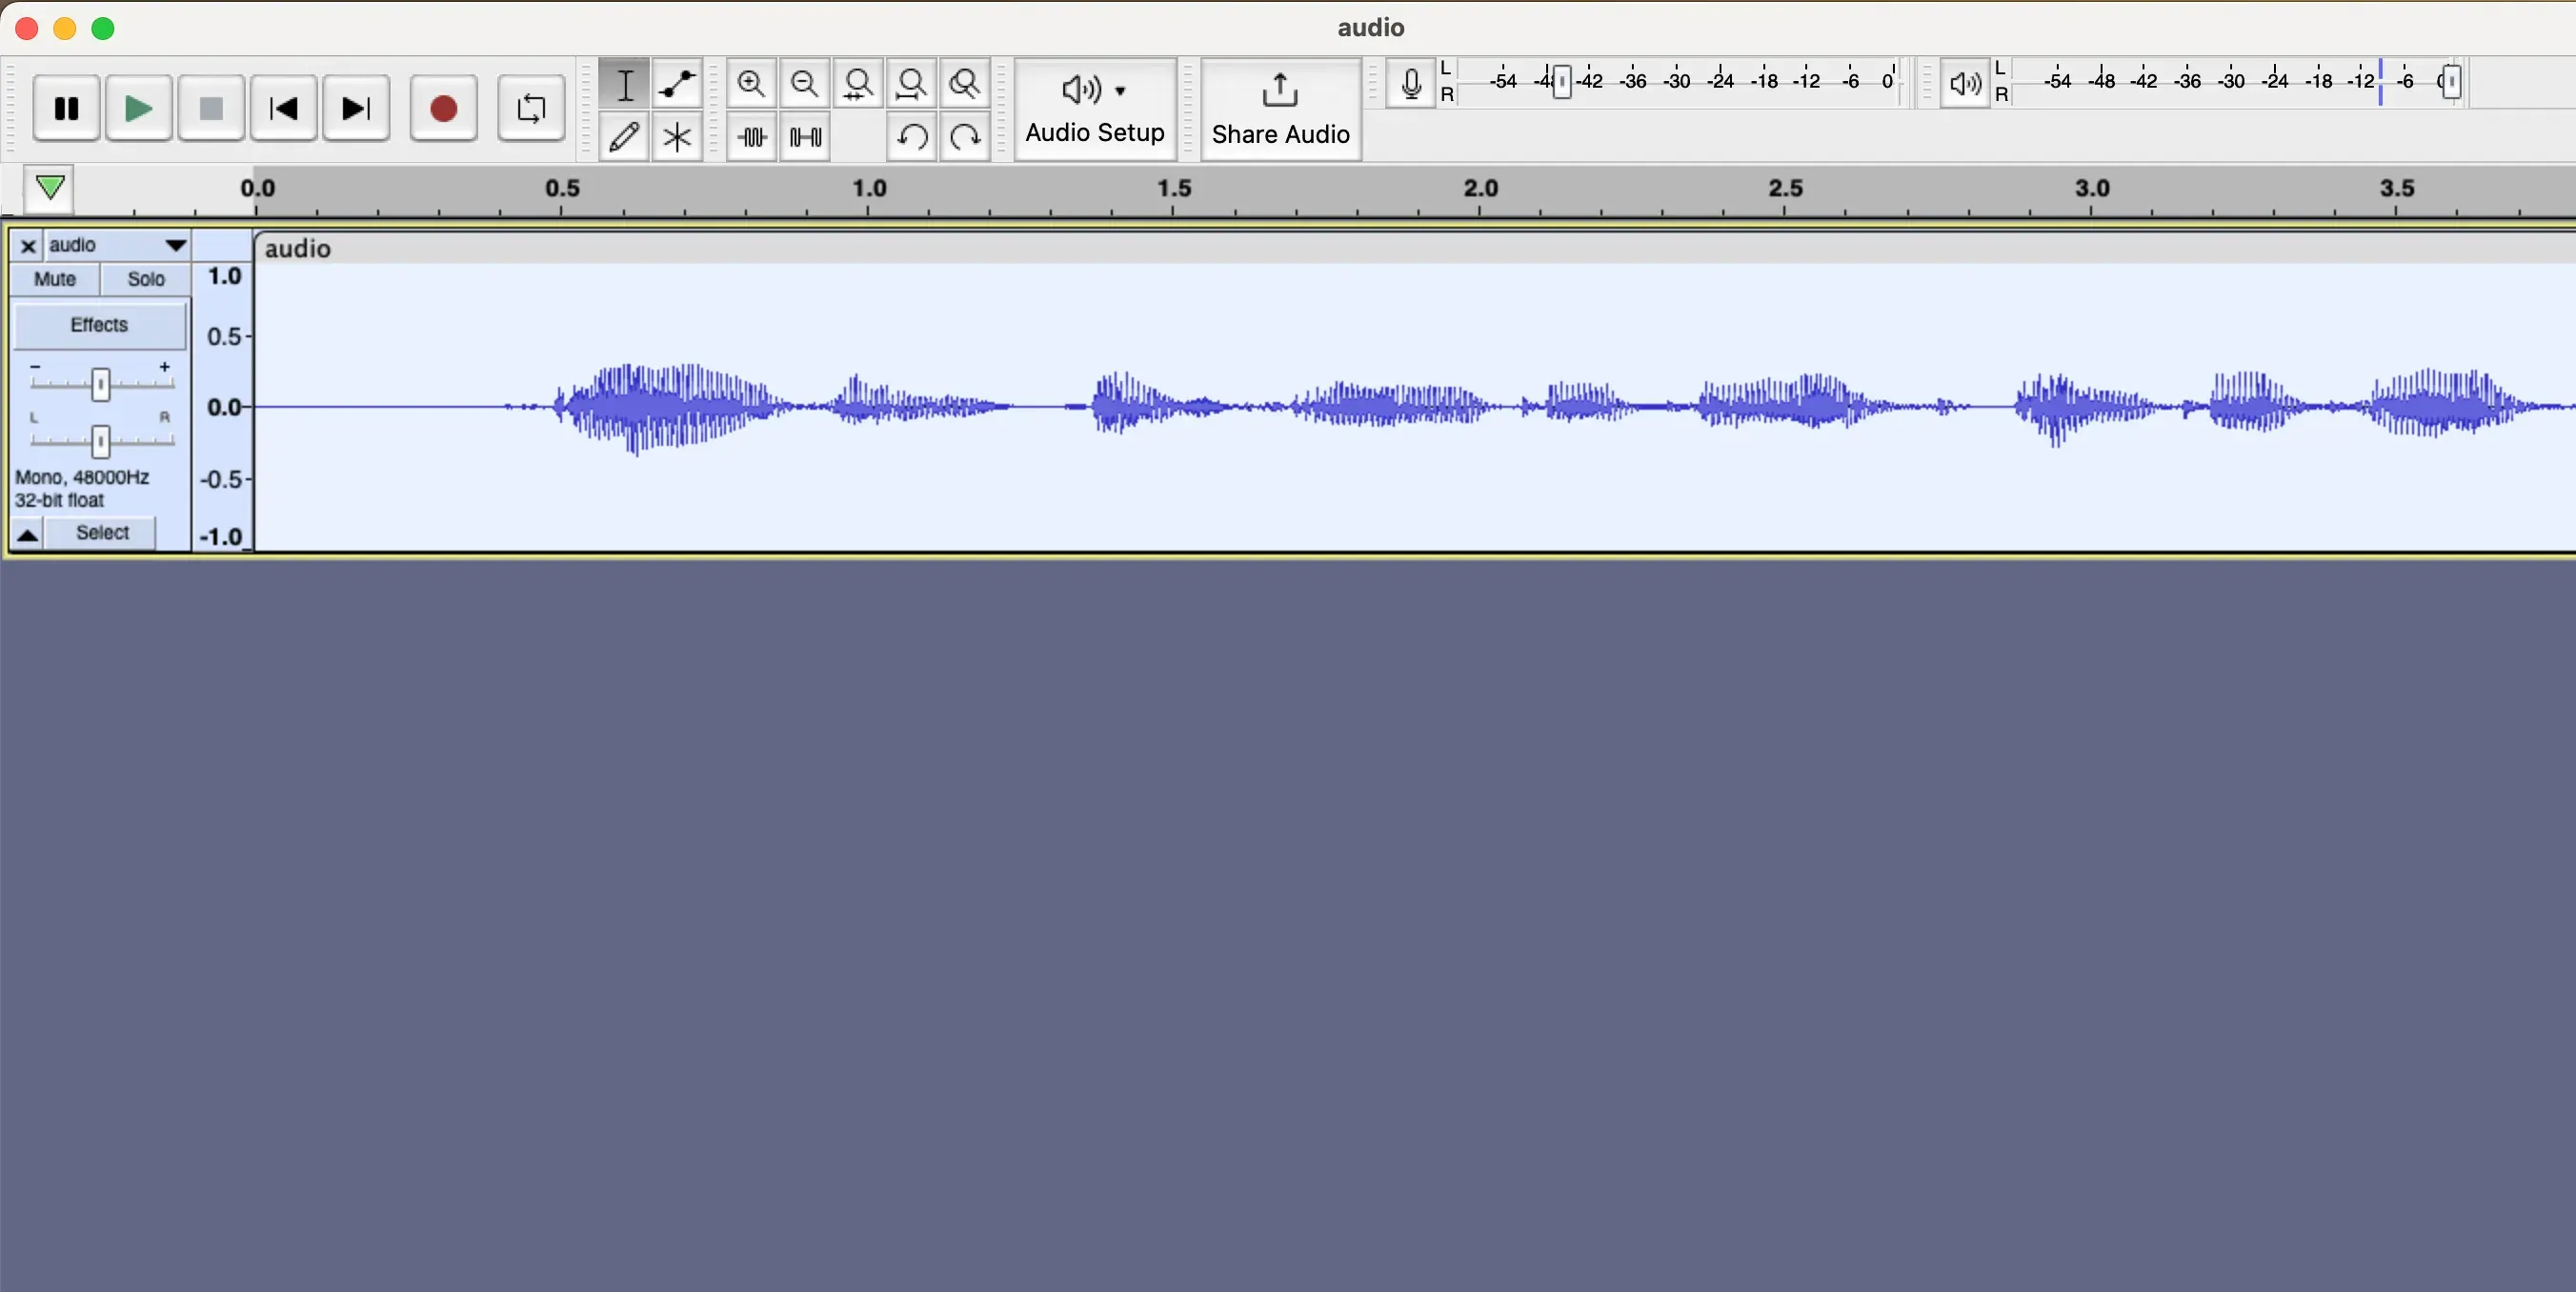Click the Zoom In tool
The width and height of the screenshot is (2576, 1292).
[x=751, y=82]
